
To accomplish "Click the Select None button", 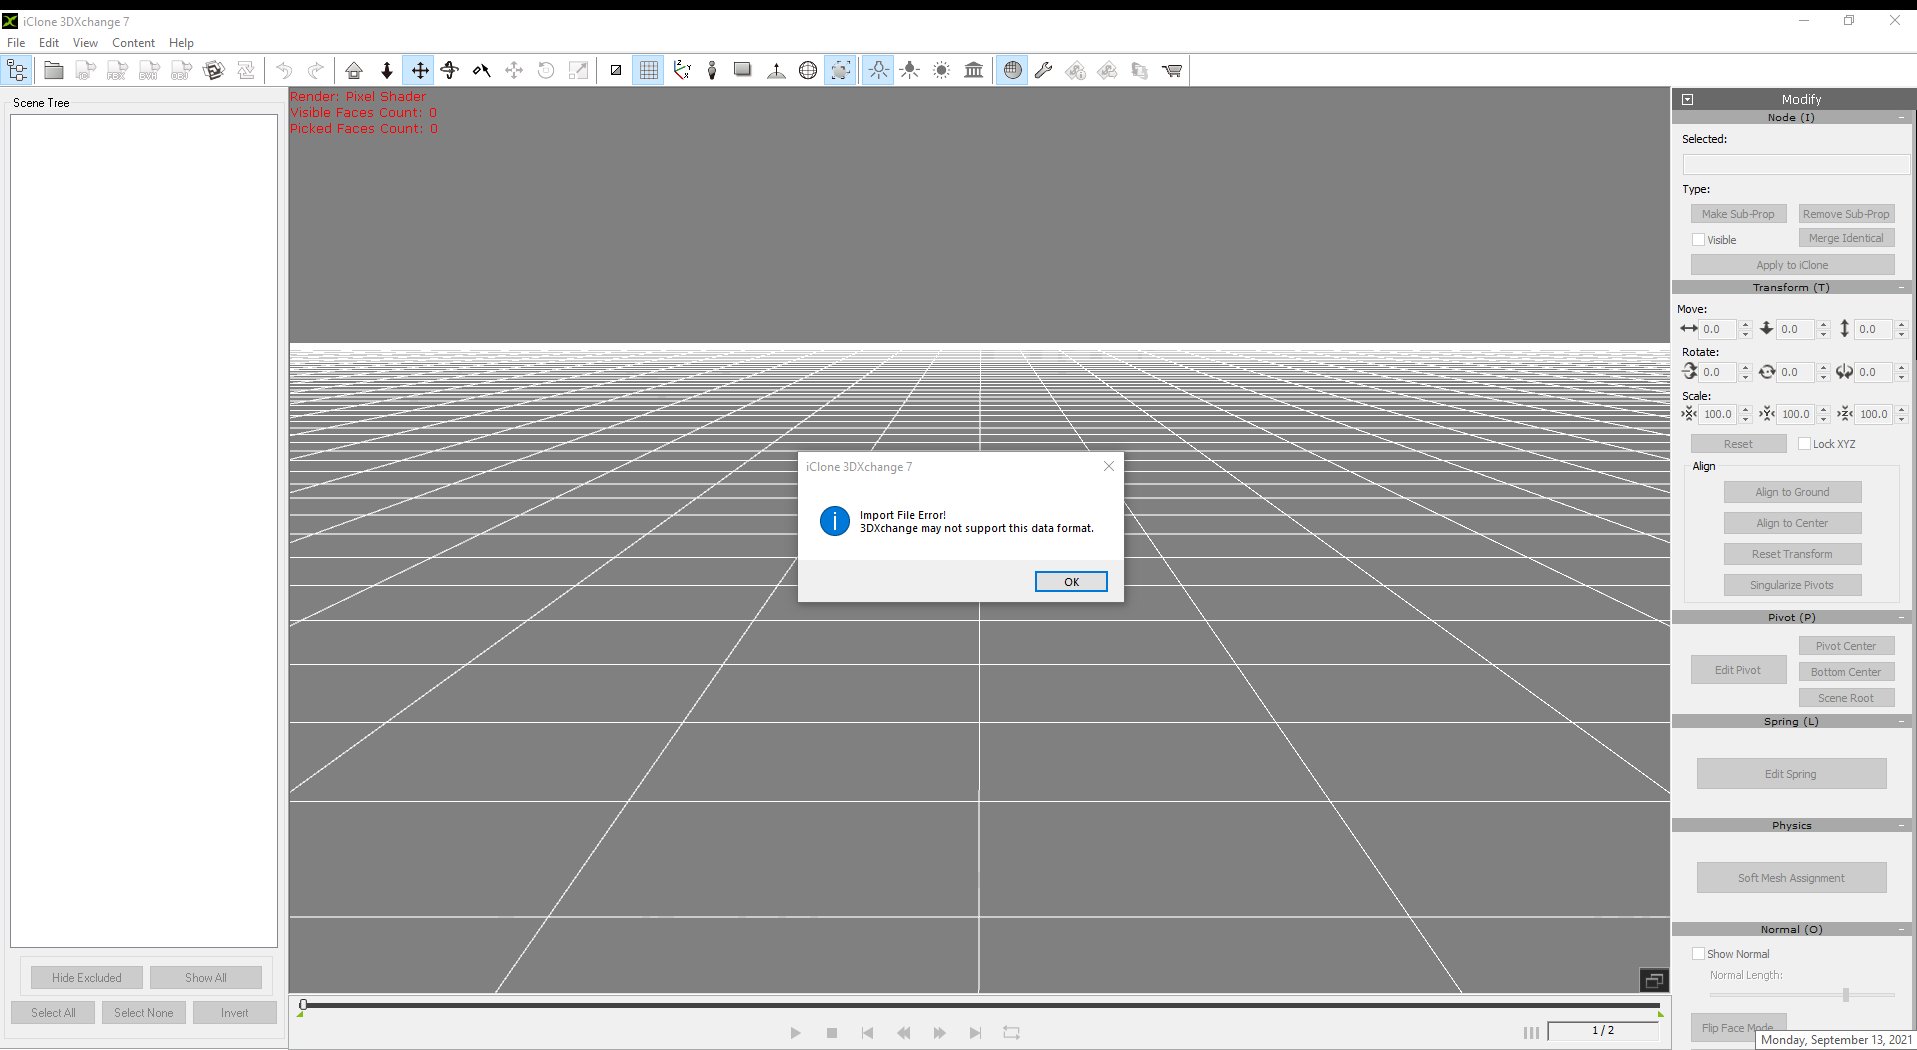I will click(x=143, y=1013).
